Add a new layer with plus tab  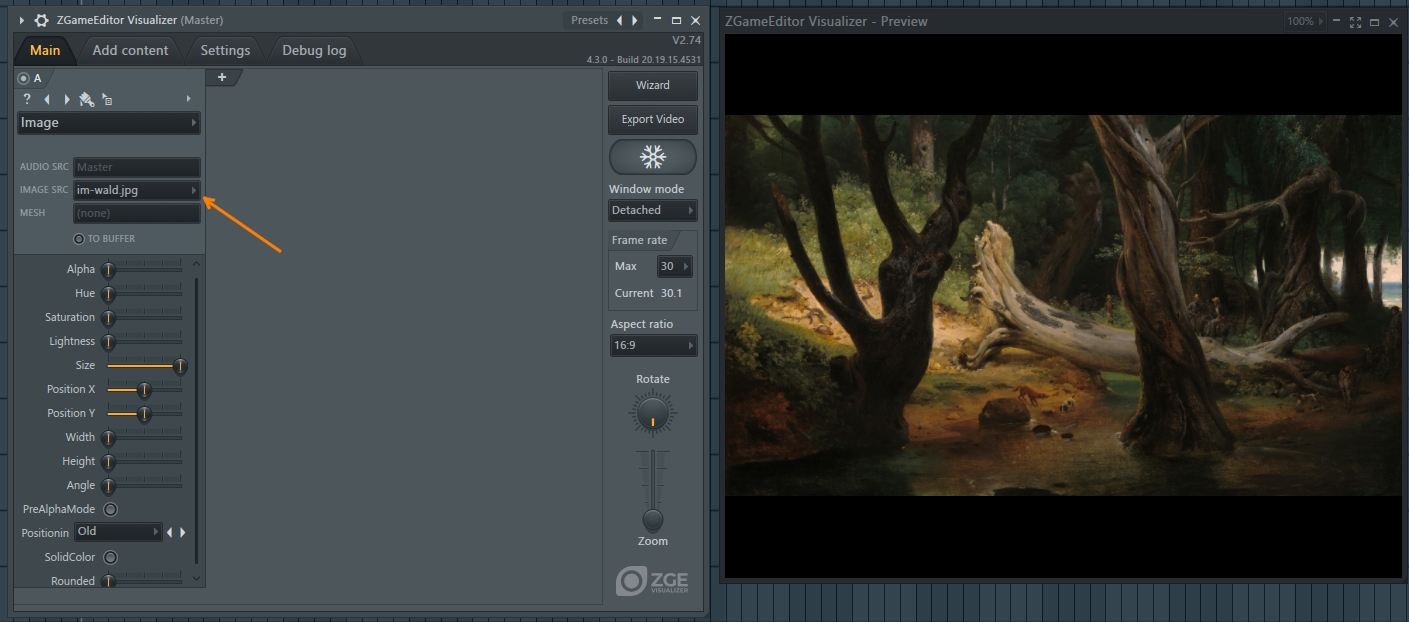[x=222, y=77]
